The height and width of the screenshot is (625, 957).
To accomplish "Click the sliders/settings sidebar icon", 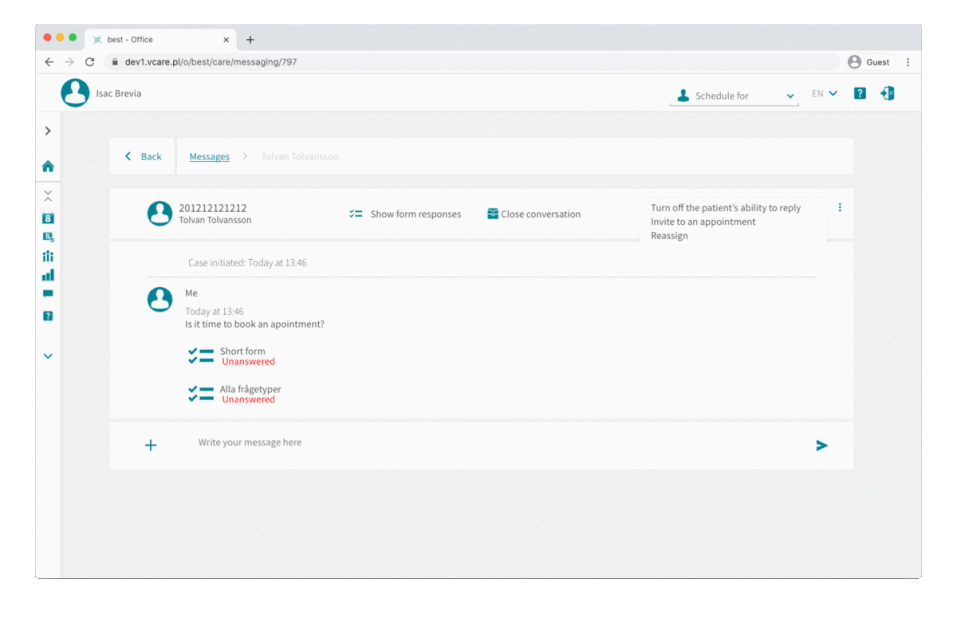I will [48, 256].
